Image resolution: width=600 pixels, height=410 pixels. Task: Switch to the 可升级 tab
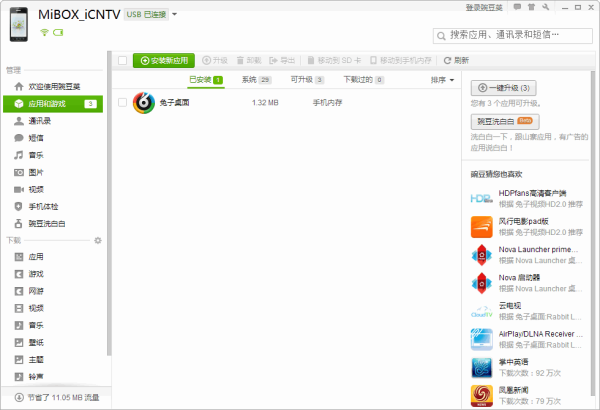[307, 80]
